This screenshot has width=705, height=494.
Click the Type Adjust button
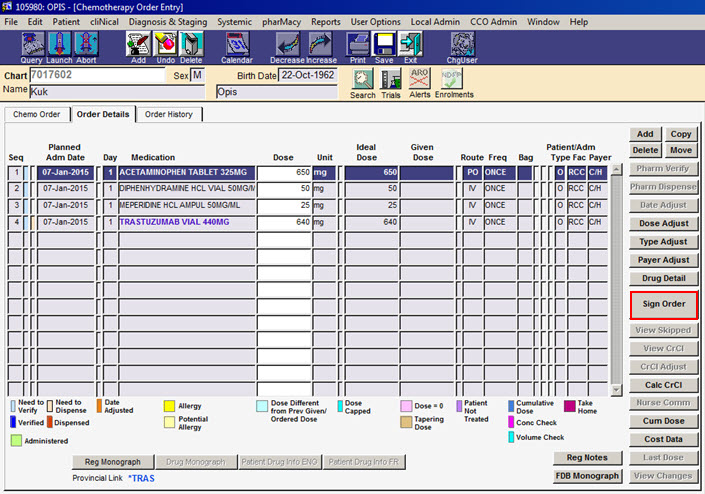(x=664, y=242)
